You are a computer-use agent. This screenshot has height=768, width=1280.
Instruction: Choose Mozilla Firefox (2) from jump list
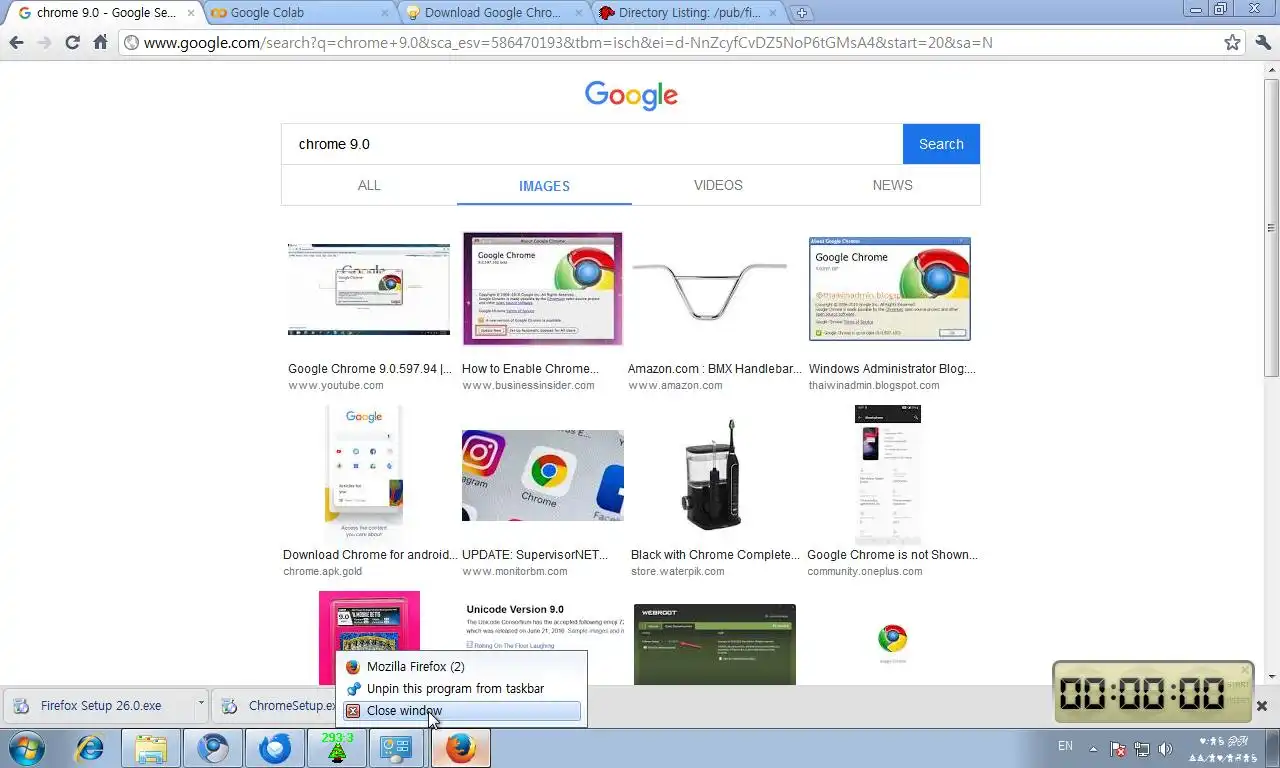click(461, 666)
